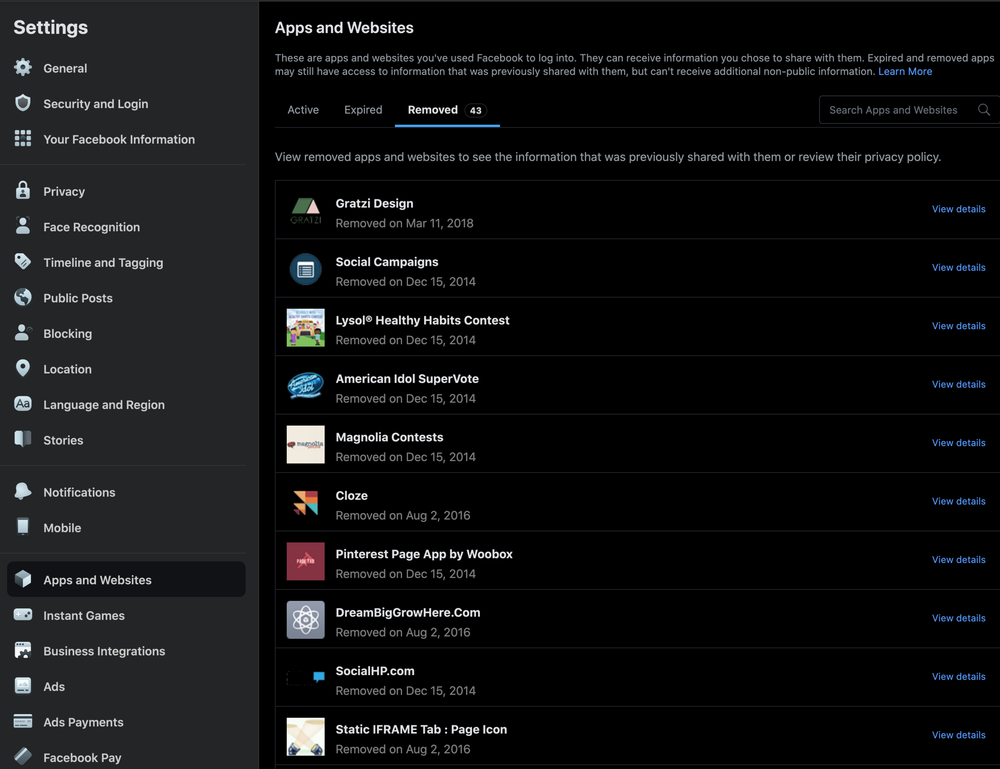Image resolution: width=1000 pixels, height=769 pixels.
Task: Click the Pinterest Page App thumbnail
Action: 305,561
